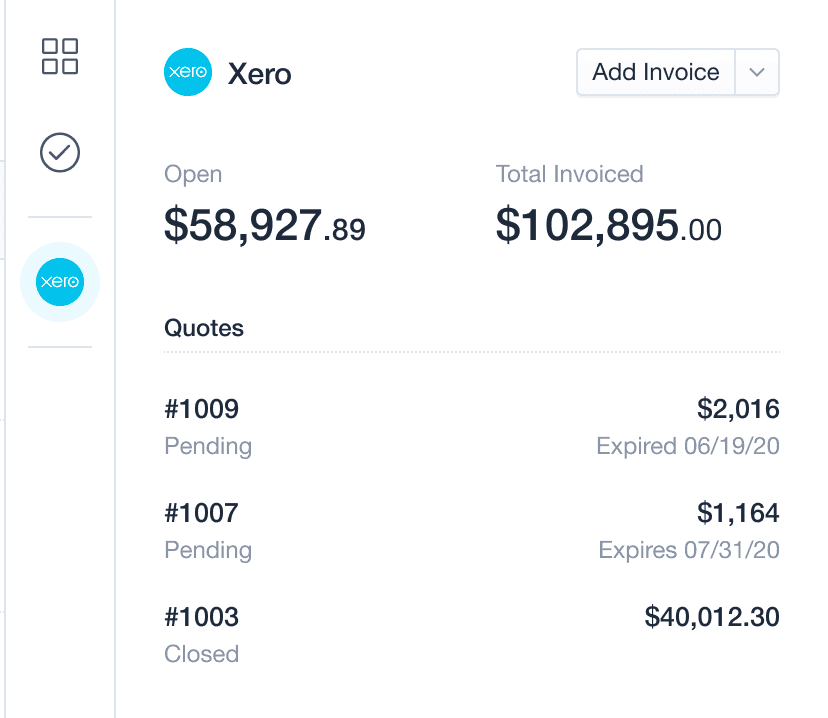The width and height of the screenshot is (828, 718).
Task: Open the four-squares dashboard grid icon
Action: (60, 56)
